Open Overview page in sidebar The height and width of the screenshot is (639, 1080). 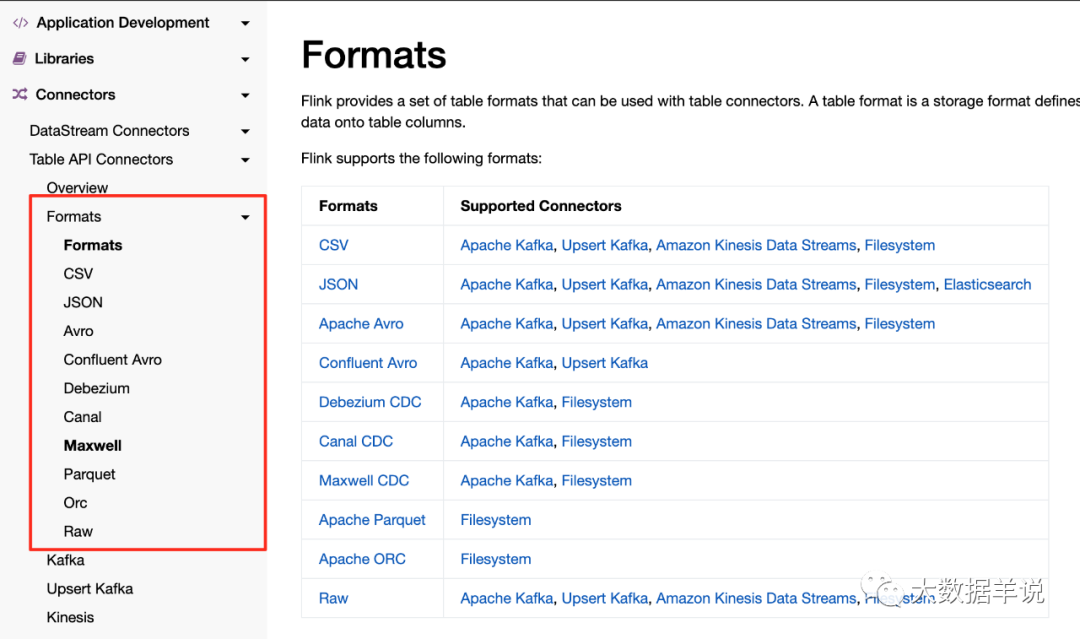click(77, 188)
